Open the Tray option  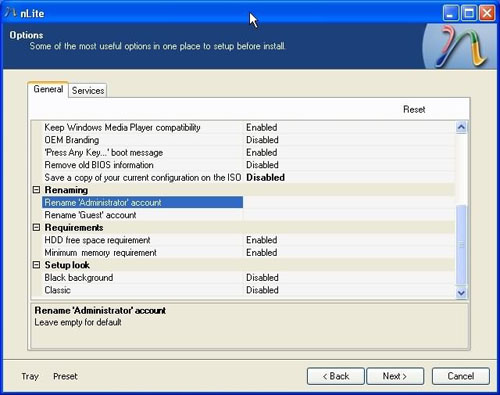pyautogui.click(x=30, y=376)
